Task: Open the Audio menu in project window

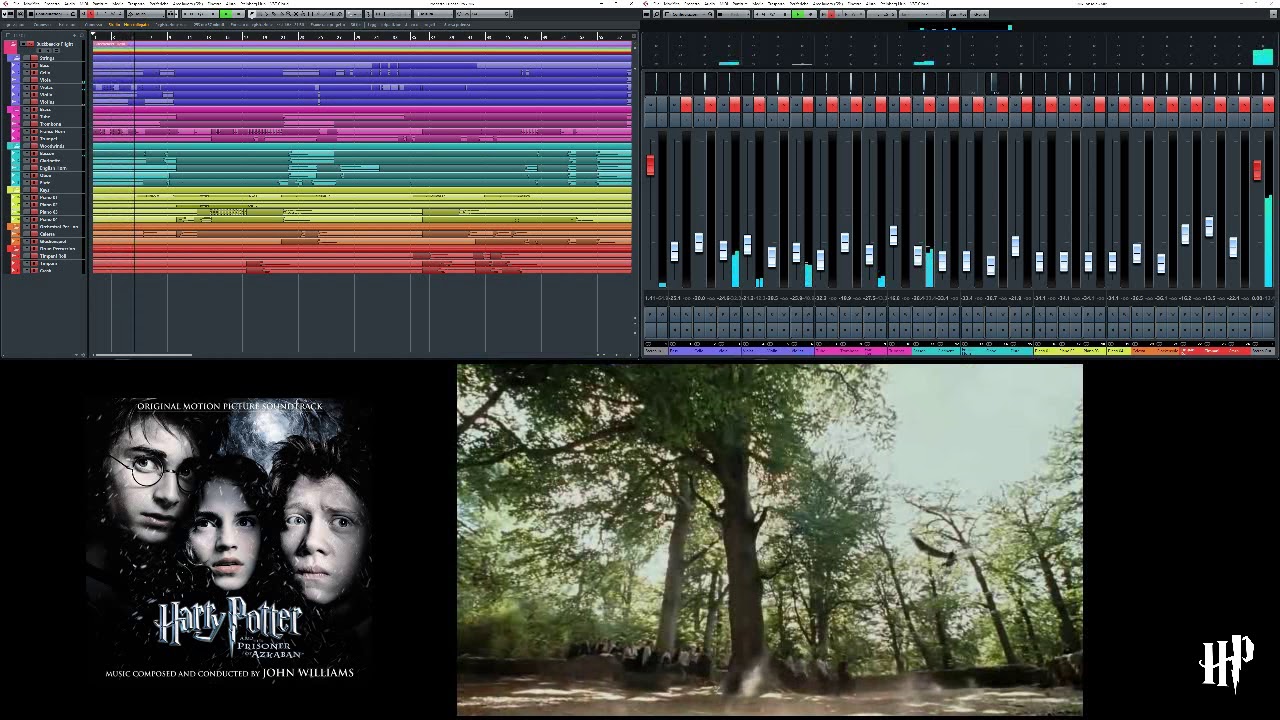Action: click(68, 3)
